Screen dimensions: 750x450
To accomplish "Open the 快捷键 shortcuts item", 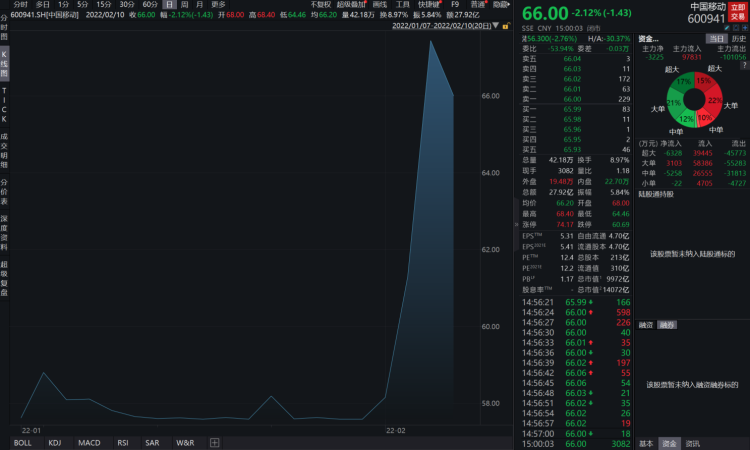I will click(429, 4).
